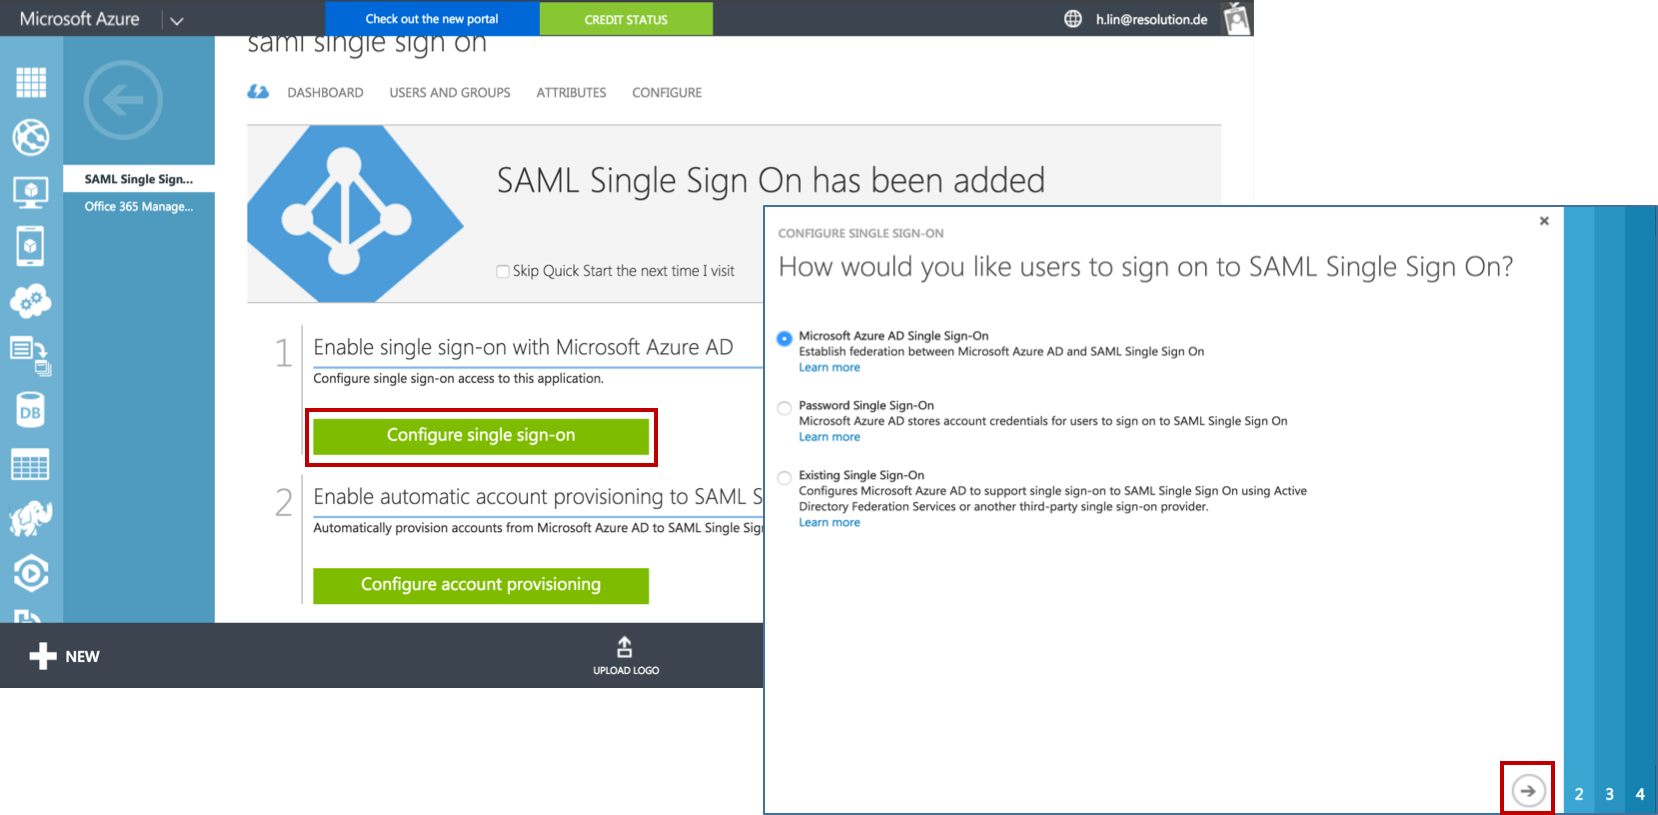Open the all items grid icon in sidebar
This screenshot has height=815, width=1658.
31,82
